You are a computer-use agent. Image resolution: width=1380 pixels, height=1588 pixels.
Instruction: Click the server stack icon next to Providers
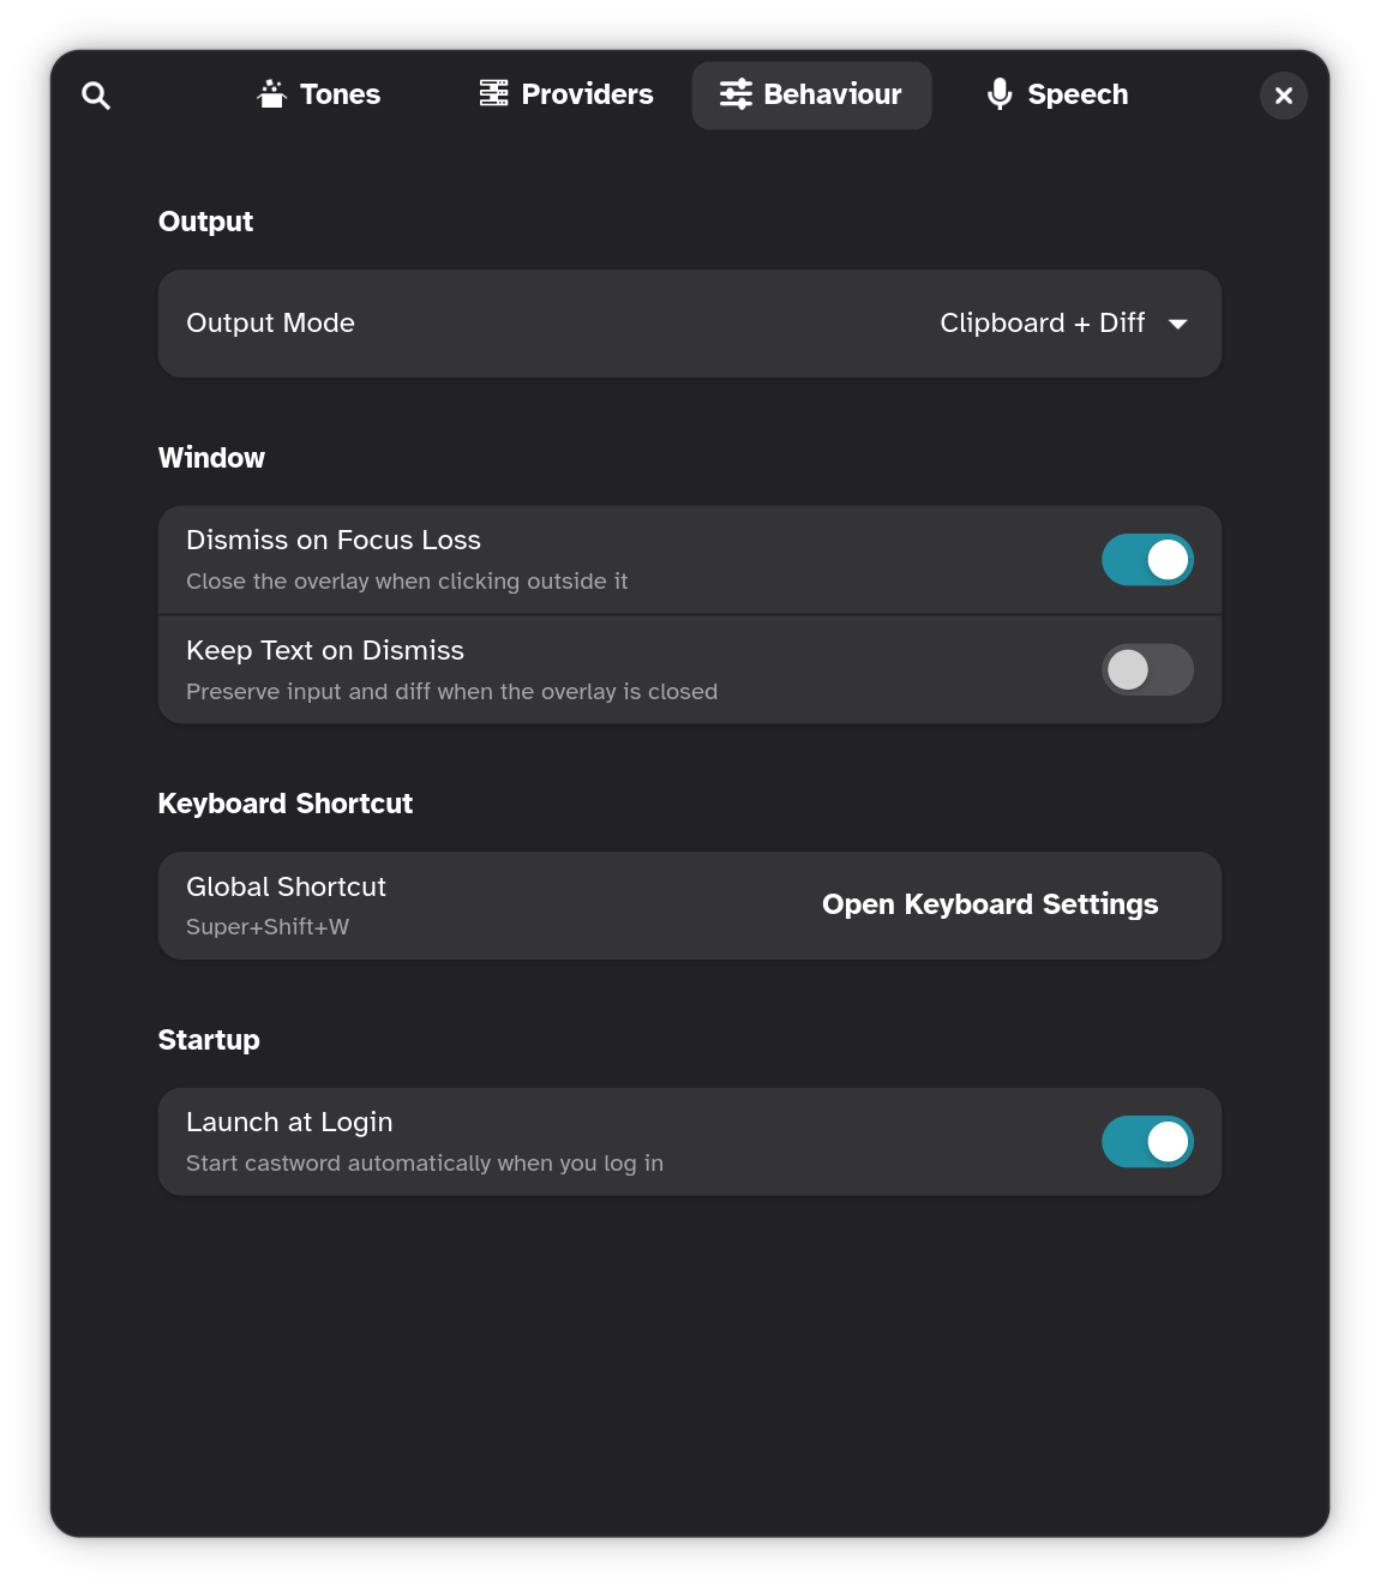coord(492,93)
